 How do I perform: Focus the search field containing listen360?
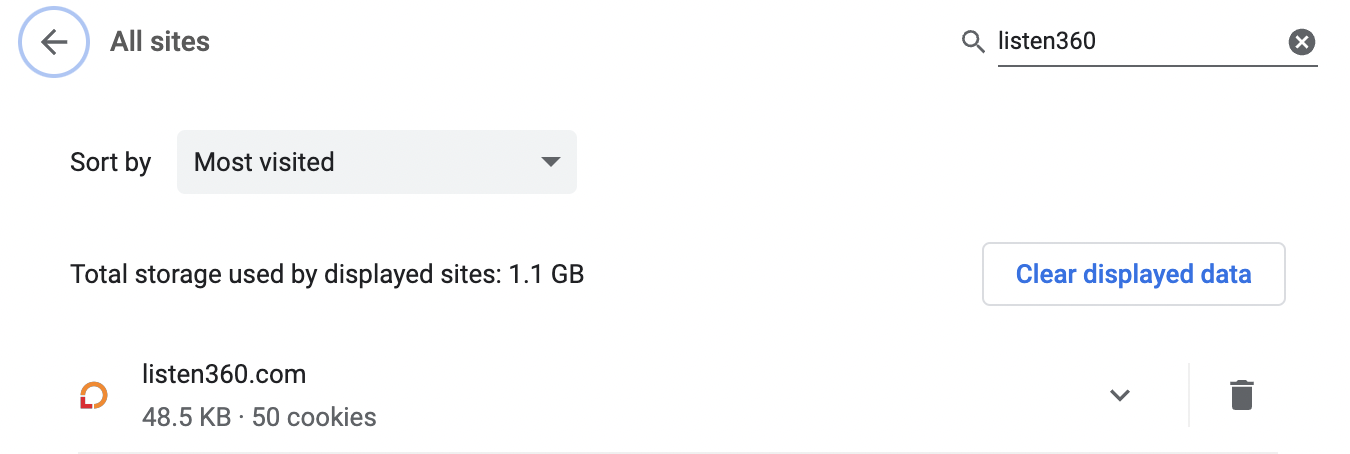[1142, 42]
